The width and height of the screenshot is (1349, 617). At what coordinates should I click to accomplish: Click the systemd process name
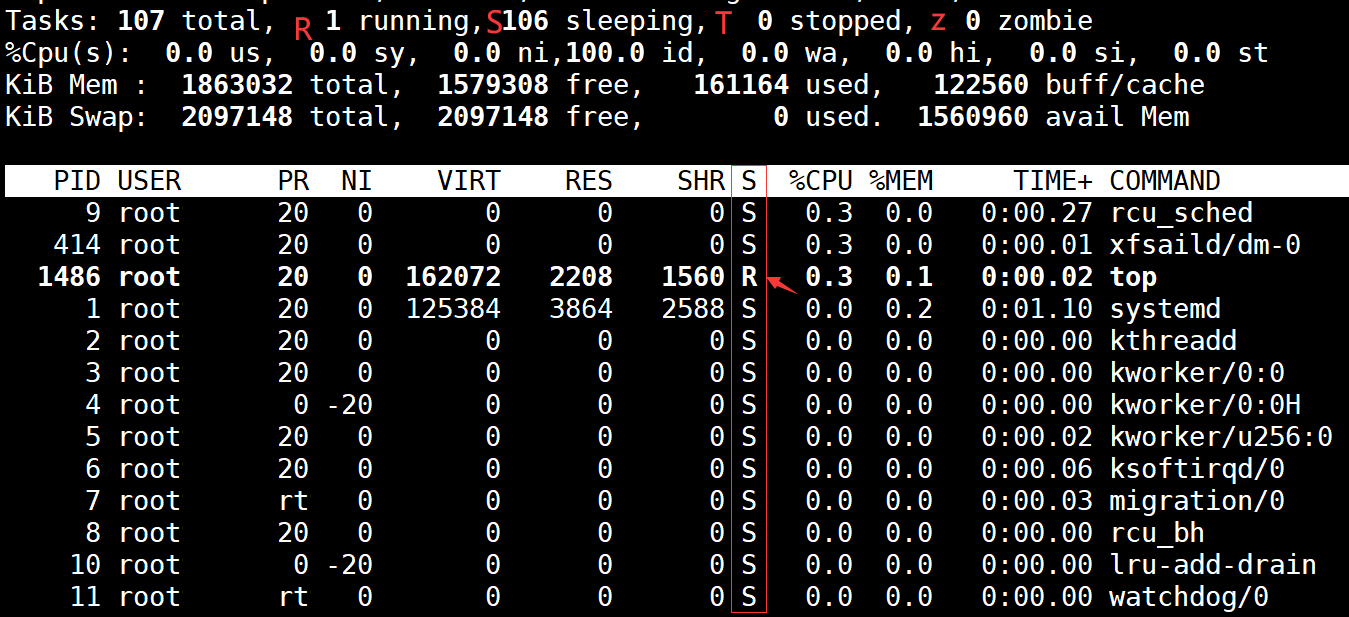tap(1165, 309)
